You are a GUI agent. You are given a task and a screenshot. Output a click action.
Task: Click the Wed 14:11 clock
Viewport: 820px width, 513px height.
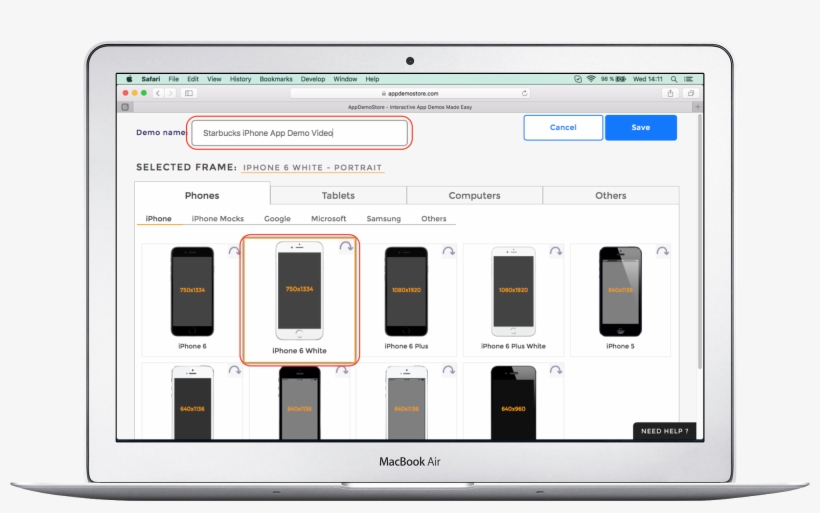click(x=647, y=79)
